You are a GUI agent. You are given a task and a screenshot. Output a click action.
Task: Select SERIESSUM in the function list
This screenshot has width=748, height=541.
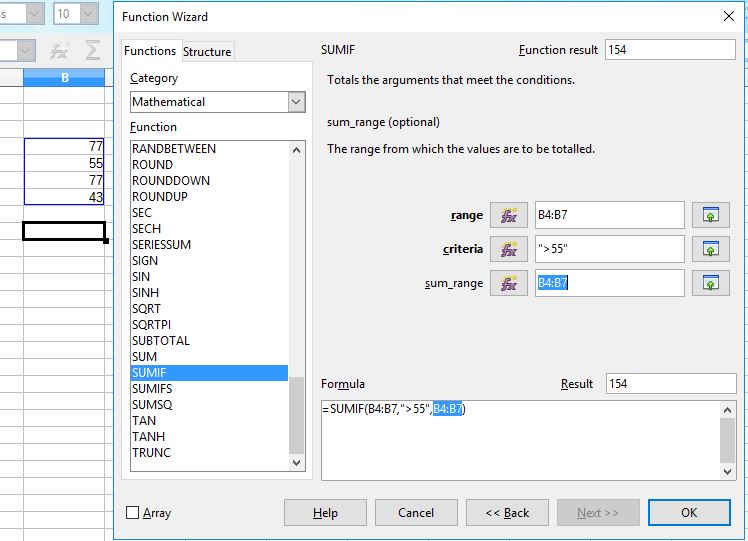click(x=209, y=245)
